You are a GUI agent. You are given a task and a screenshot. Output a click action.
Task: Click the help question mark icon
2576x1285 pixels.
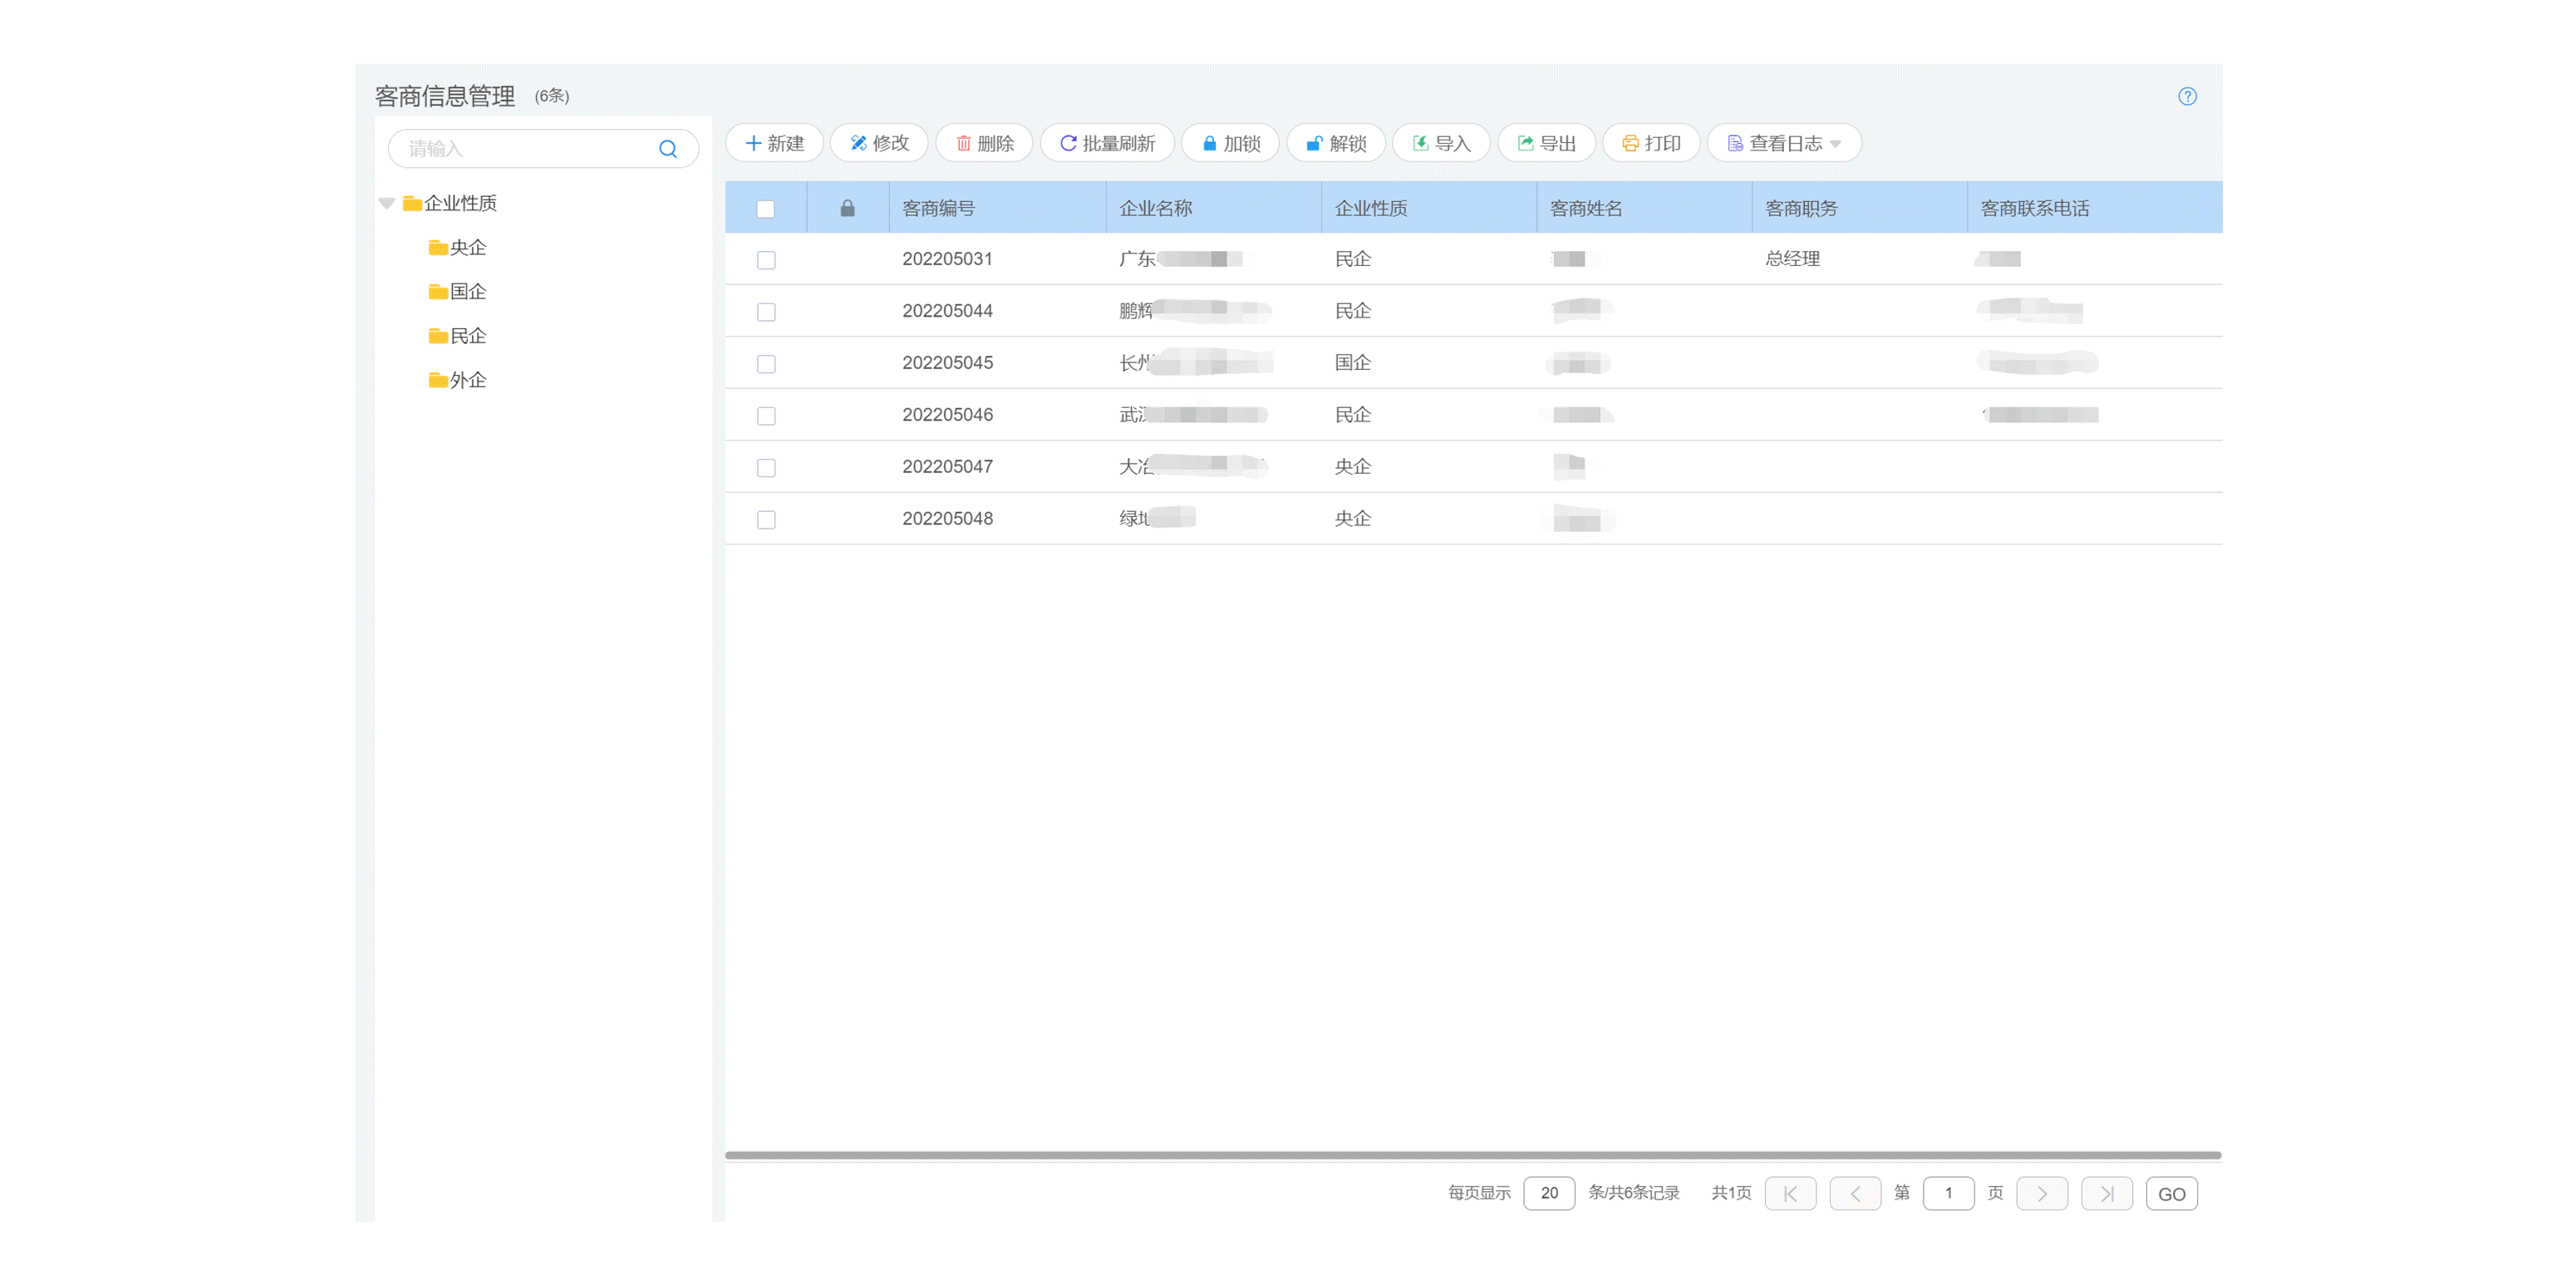point(2187,96)
